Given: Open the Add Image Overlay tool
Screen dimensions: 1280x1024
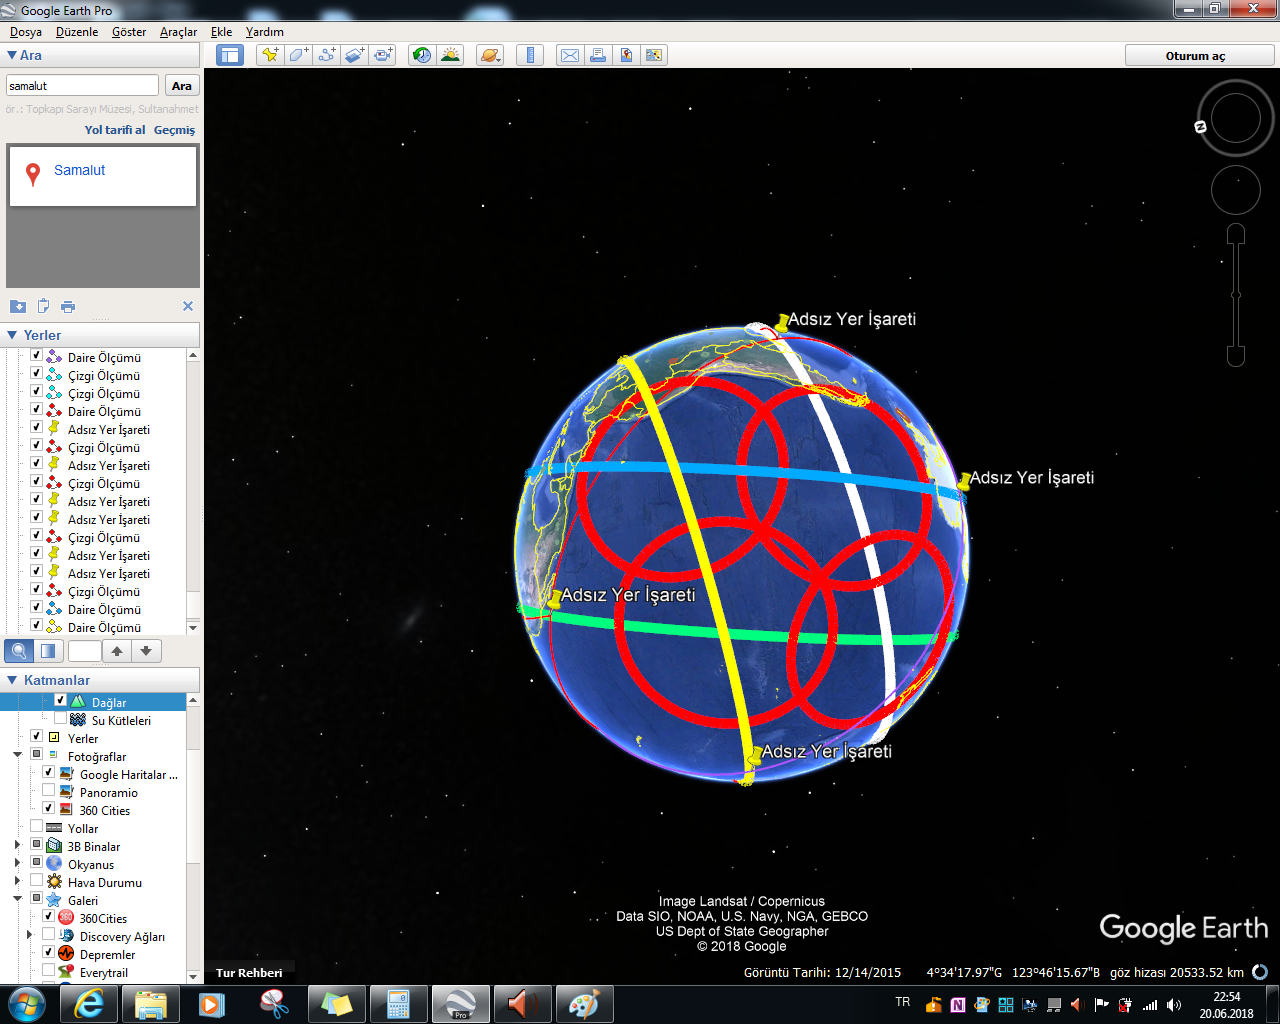Looking at the screenshot, I should (354, 55).
